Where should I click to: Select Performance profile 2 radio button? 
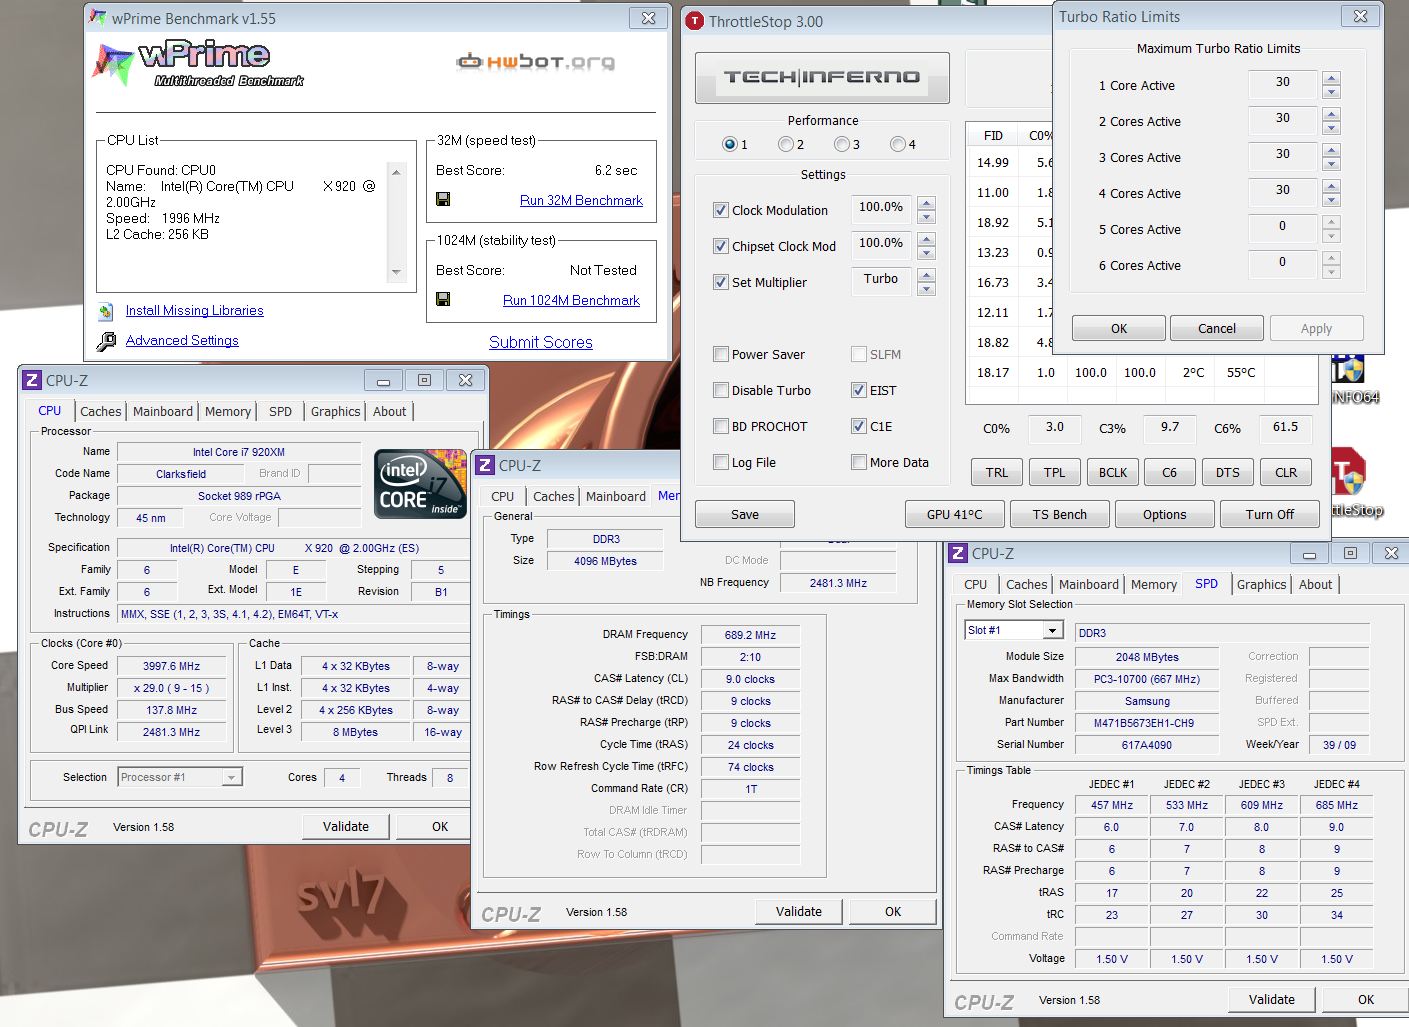785,144
